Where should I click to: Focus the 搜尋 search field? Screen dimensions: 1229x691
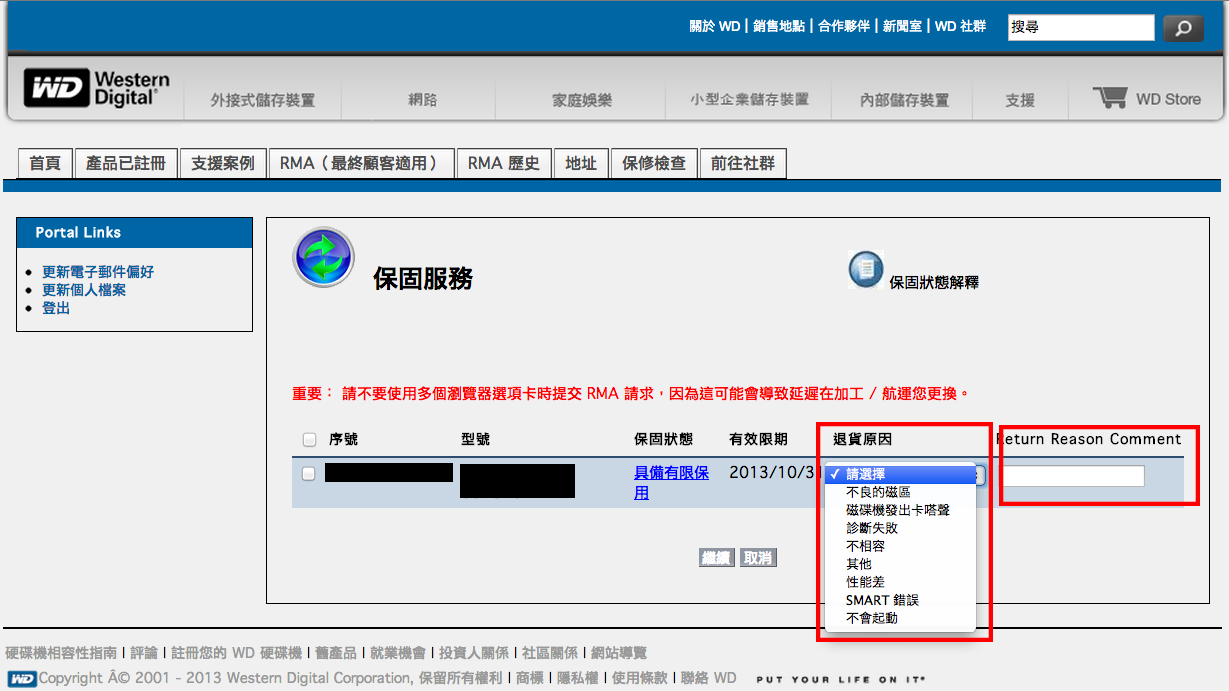click(x=1081, y=28)
